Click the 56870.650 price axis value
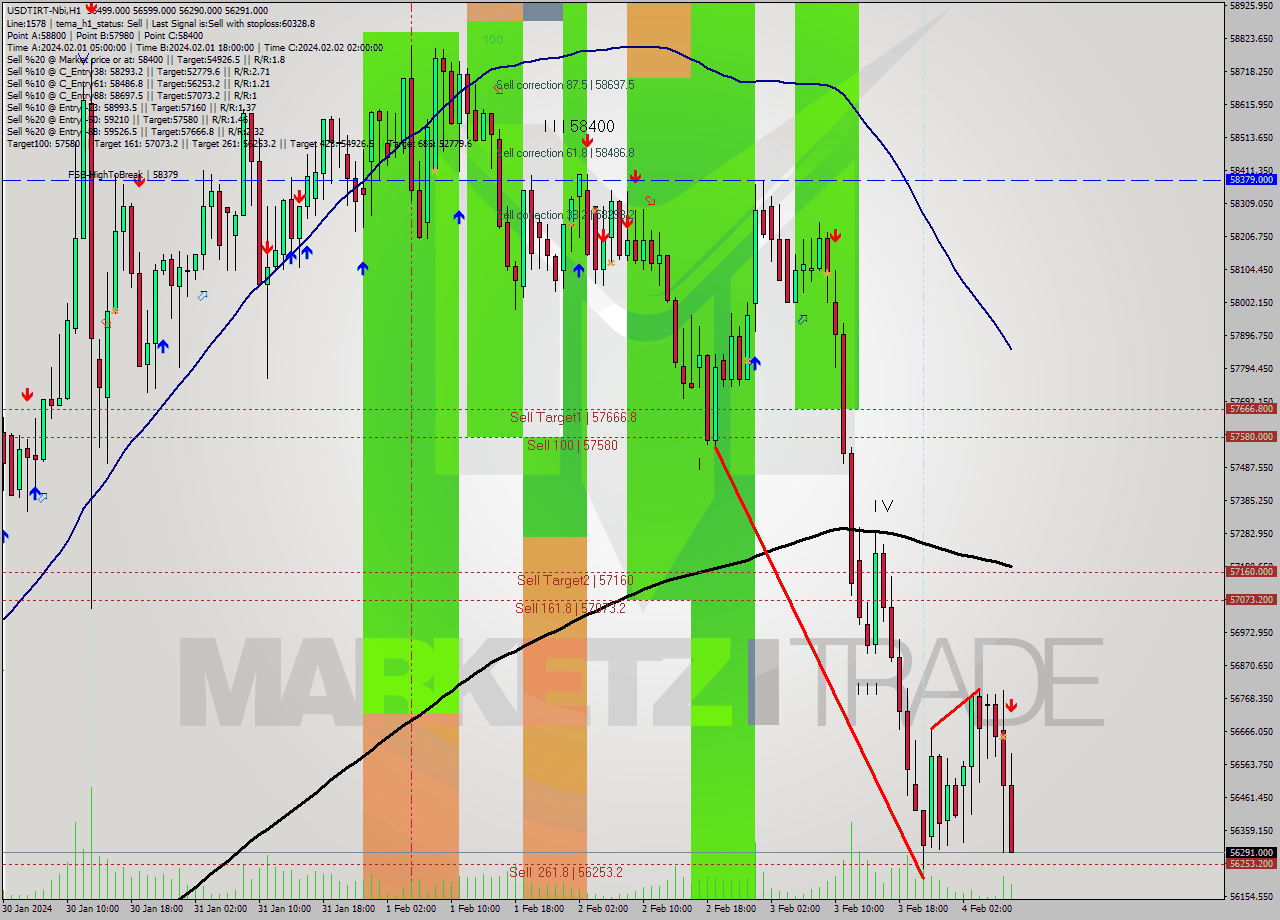The height and width of the screenshot is (920, 1280). (1251, 666)
